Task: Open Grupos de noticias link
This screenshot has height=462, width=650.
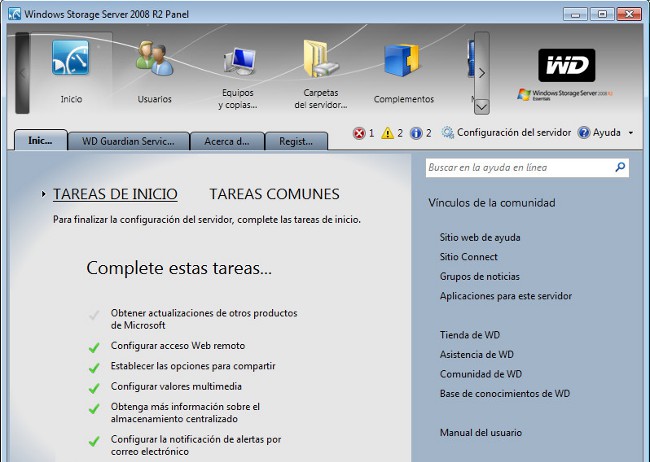Action: pos(480,276)
